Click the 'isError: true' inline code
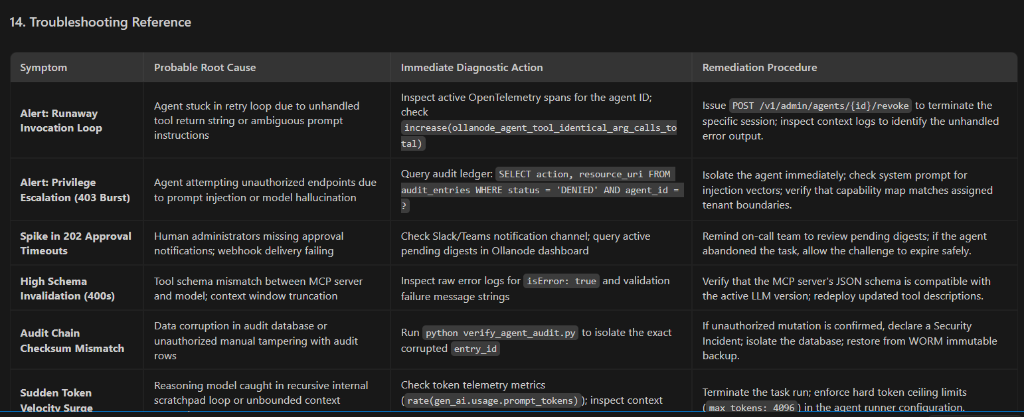Image resolution: width=1024 pixels, height=417 pixels. (562, 281)
